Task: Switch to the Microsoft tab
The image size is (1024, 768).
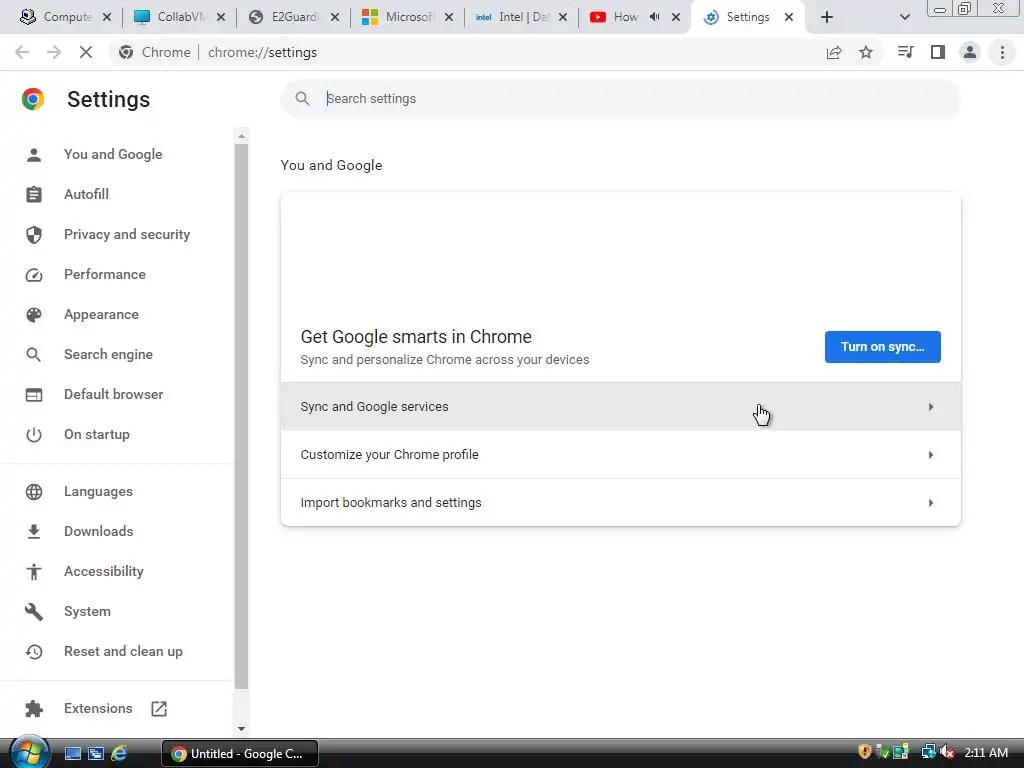Action: click(407, 17)
